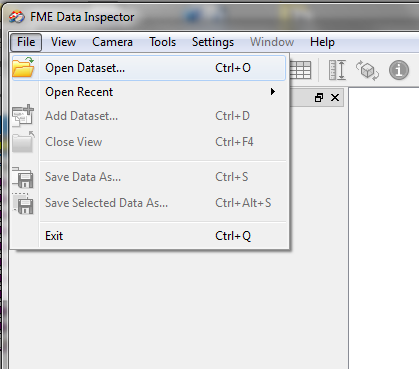Click the Save Selected Data As icon

pos(23,203)
